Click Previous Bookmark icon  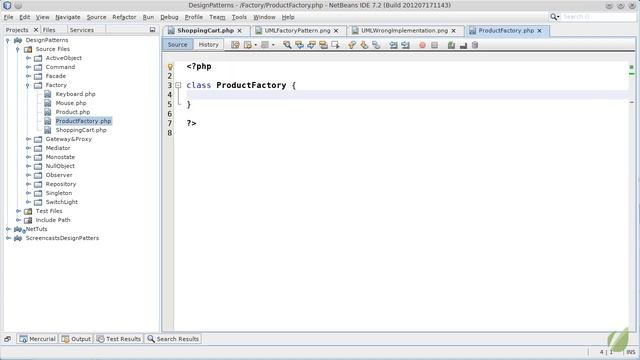click(352, 45)
